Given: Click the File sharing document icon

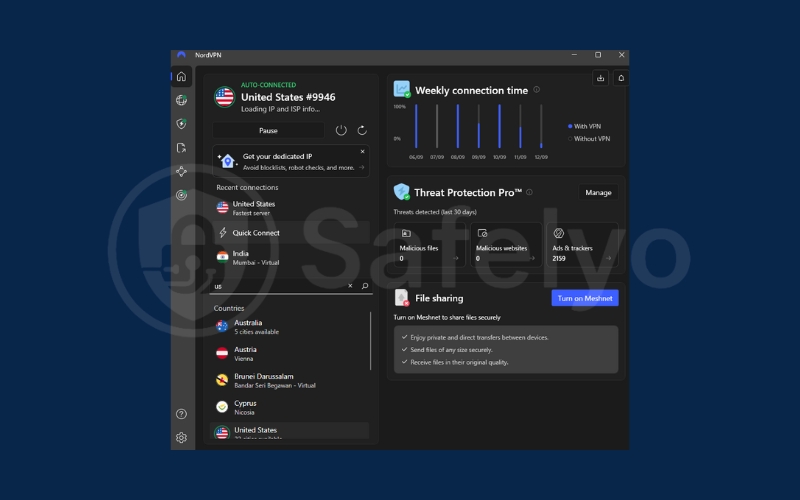Looking at the screenshot, I should coord(402,297).
